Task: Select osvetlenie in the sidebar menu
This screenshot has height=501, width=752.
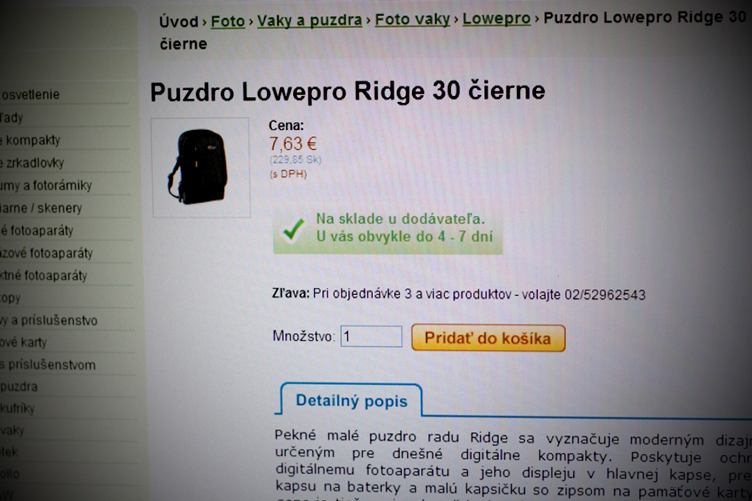Action: 30,94
